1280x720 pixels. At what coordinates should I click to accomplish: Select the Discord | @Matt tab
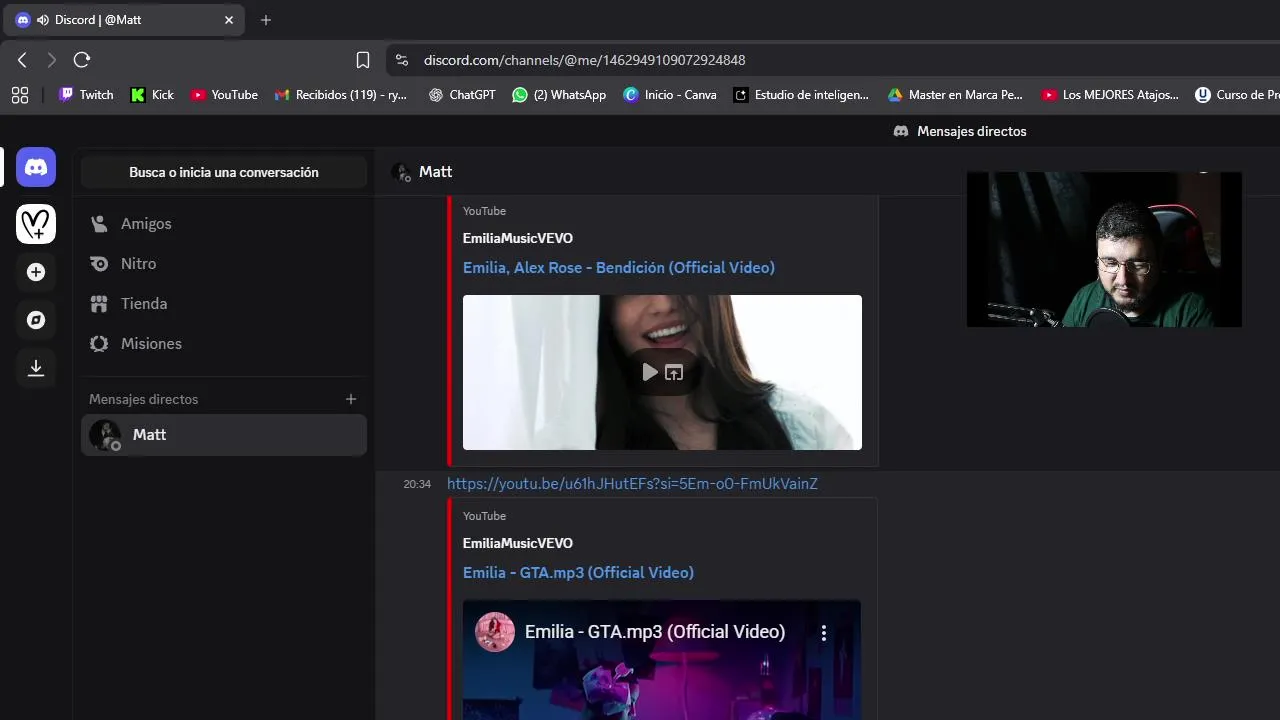pos(124,20)
